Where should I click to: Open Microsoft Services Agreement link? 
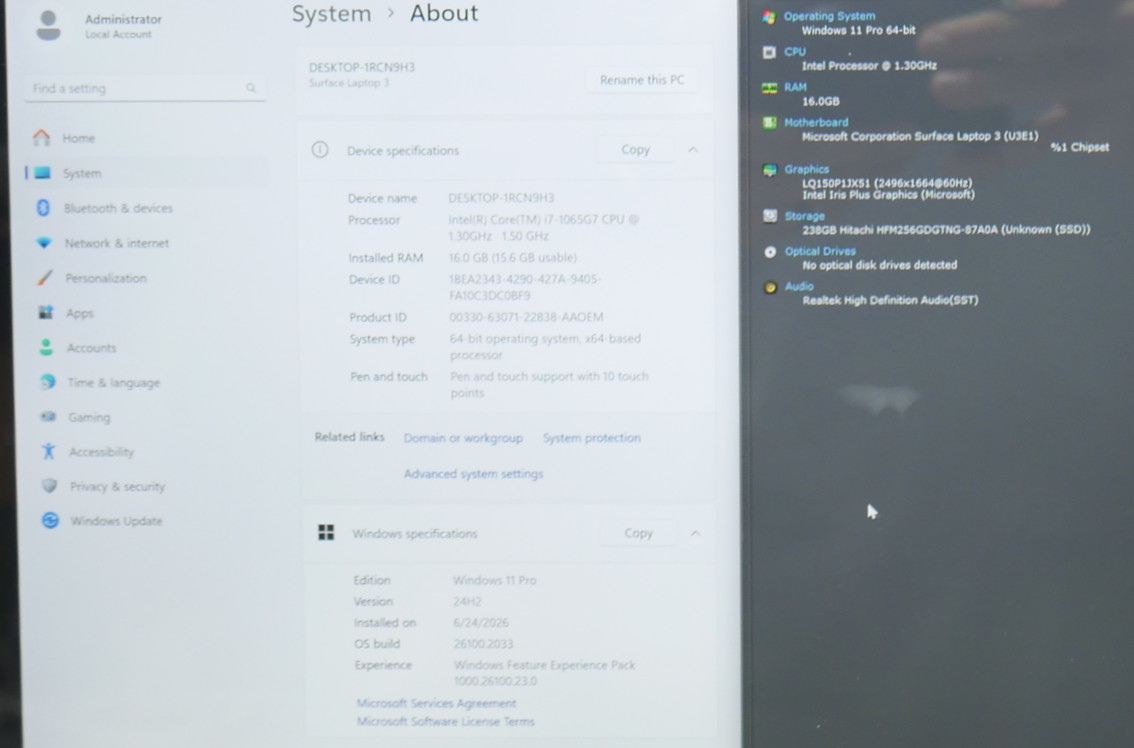(x=436, y=703)
